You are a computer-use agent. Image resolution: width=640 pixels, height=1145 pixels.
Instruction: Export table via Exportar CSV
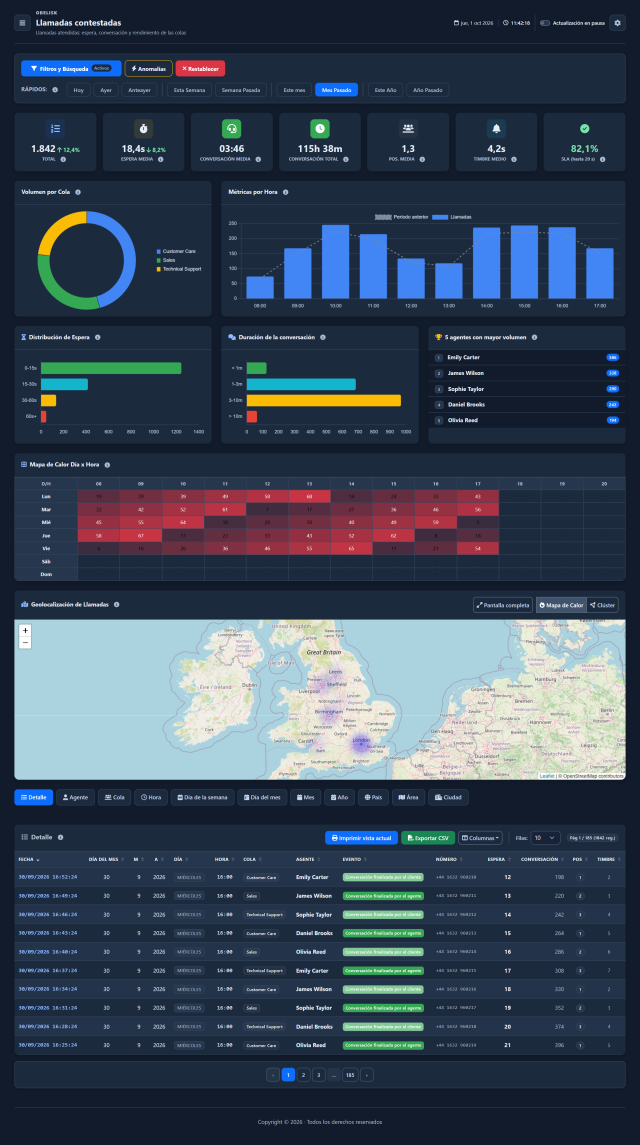[428, 838]
